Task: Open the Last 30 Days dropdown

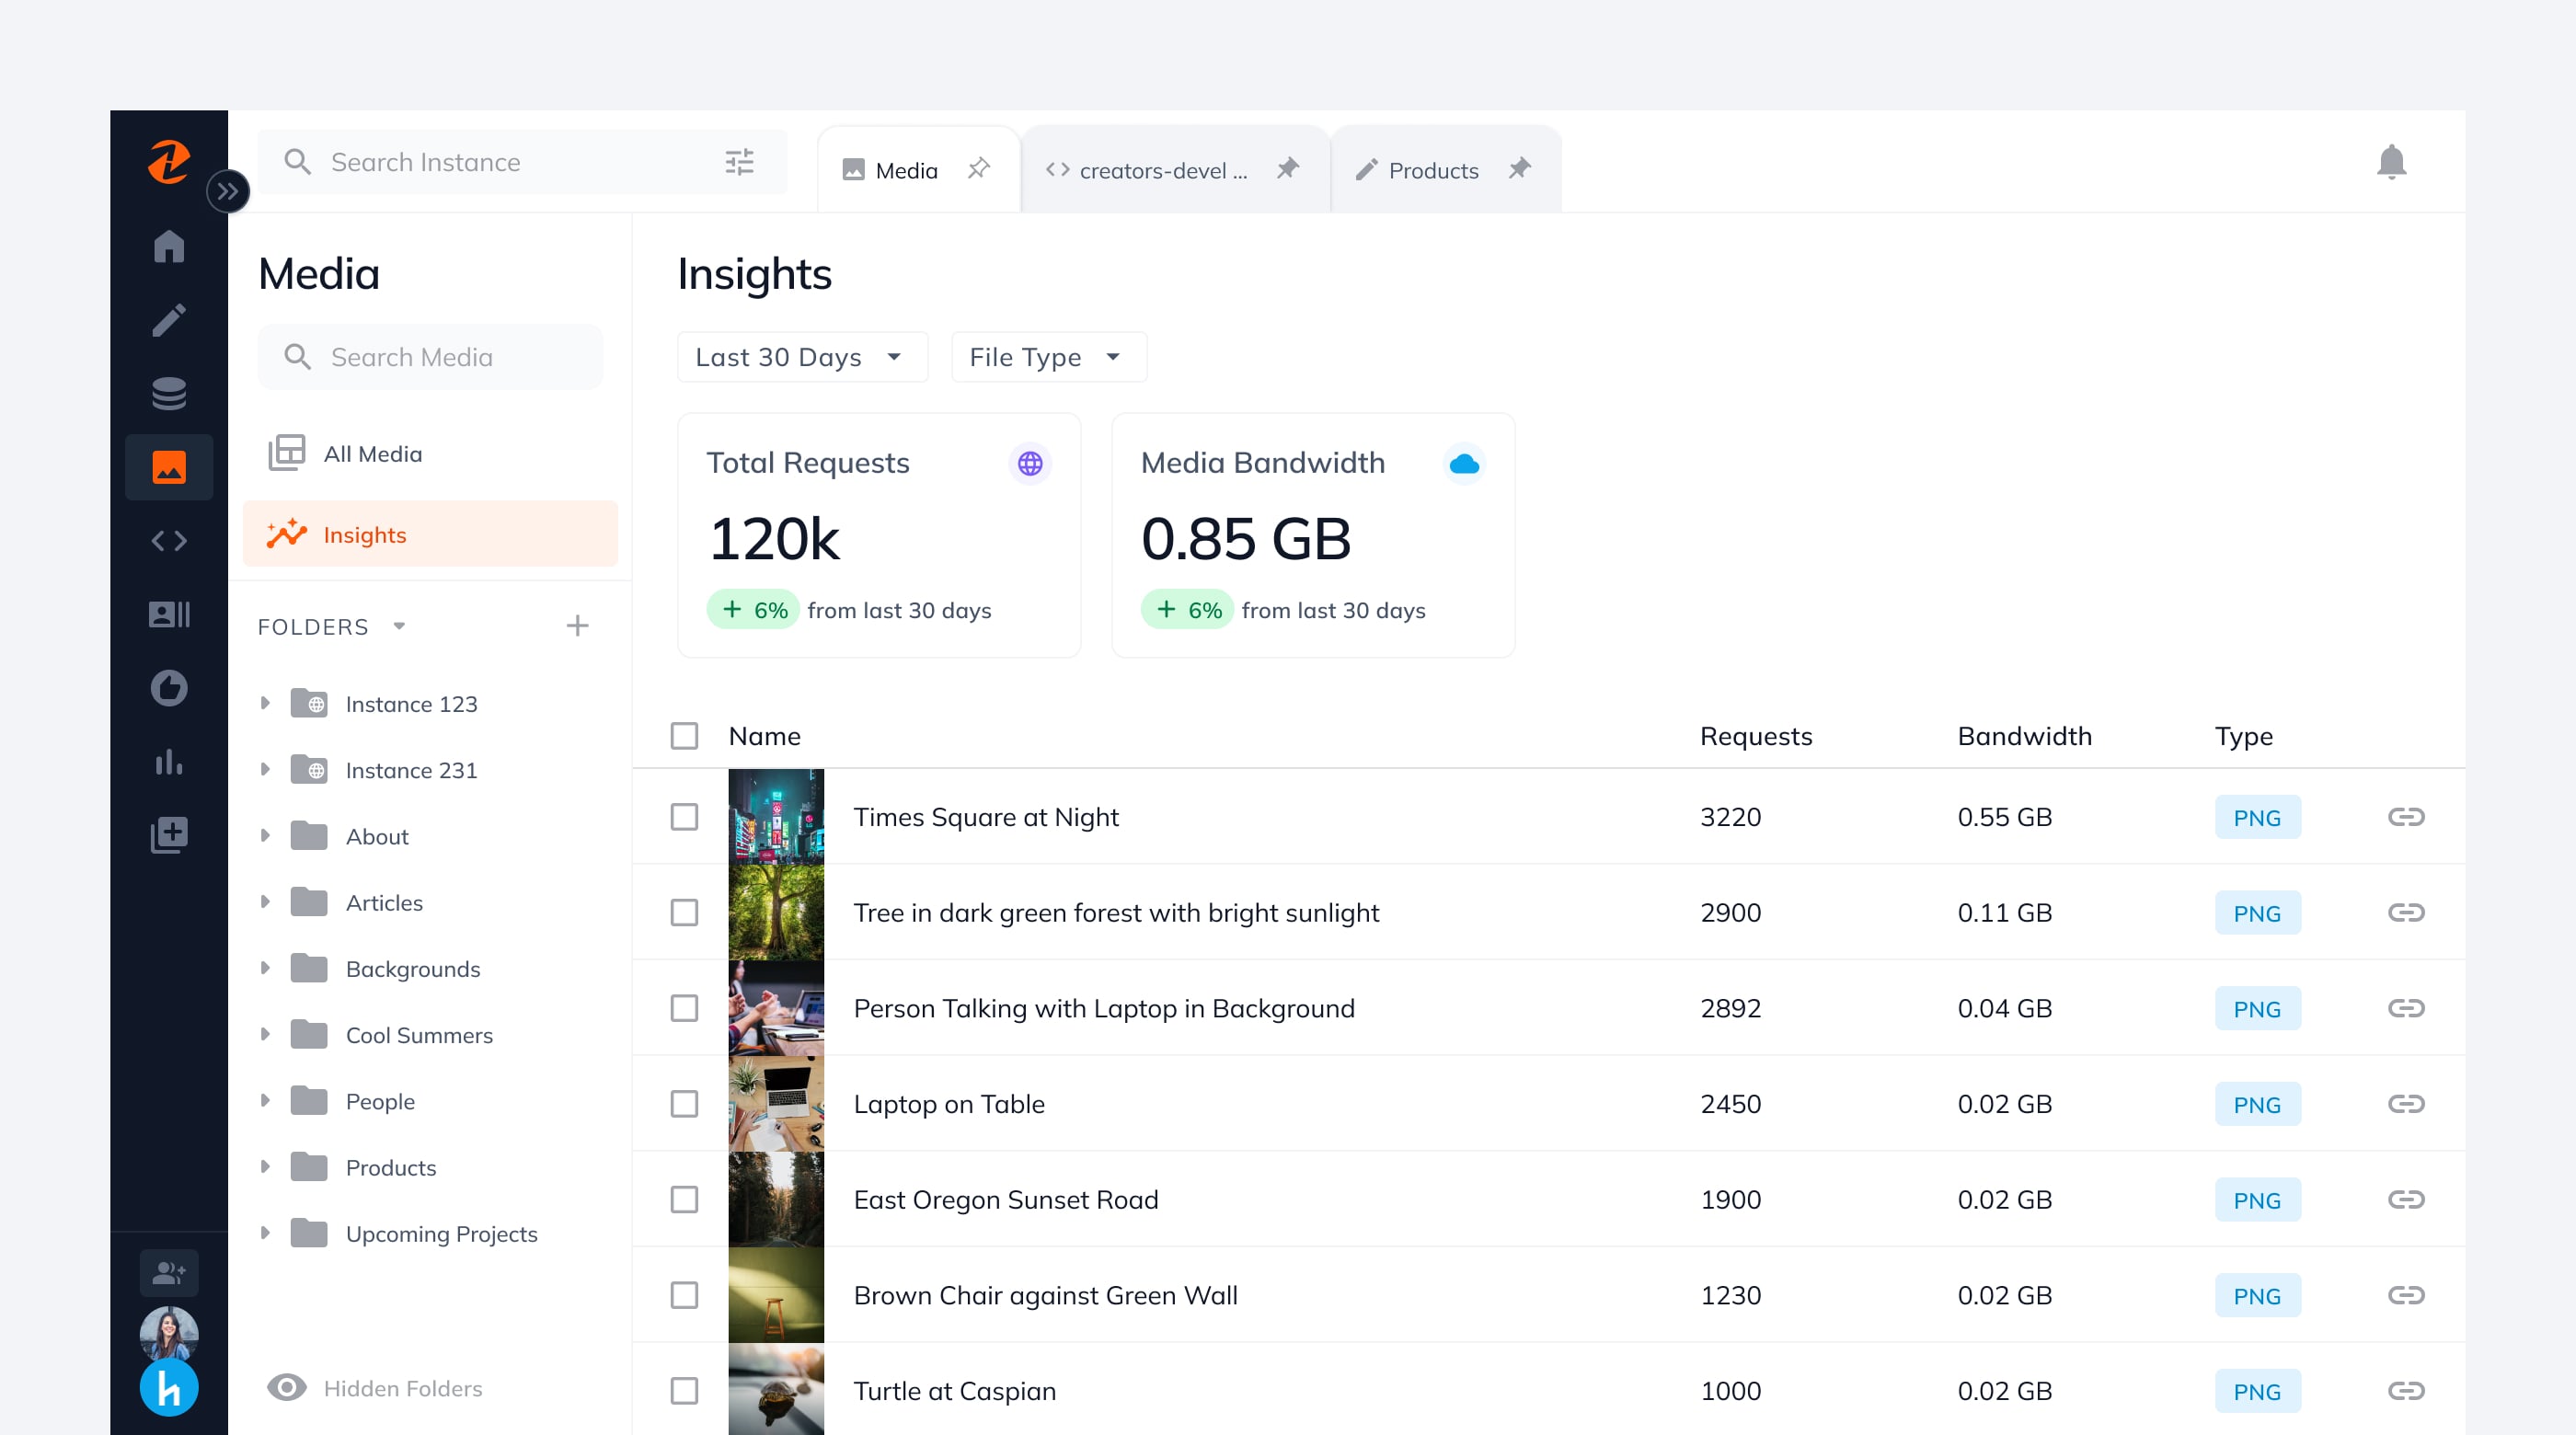Action: coord(802,357)
